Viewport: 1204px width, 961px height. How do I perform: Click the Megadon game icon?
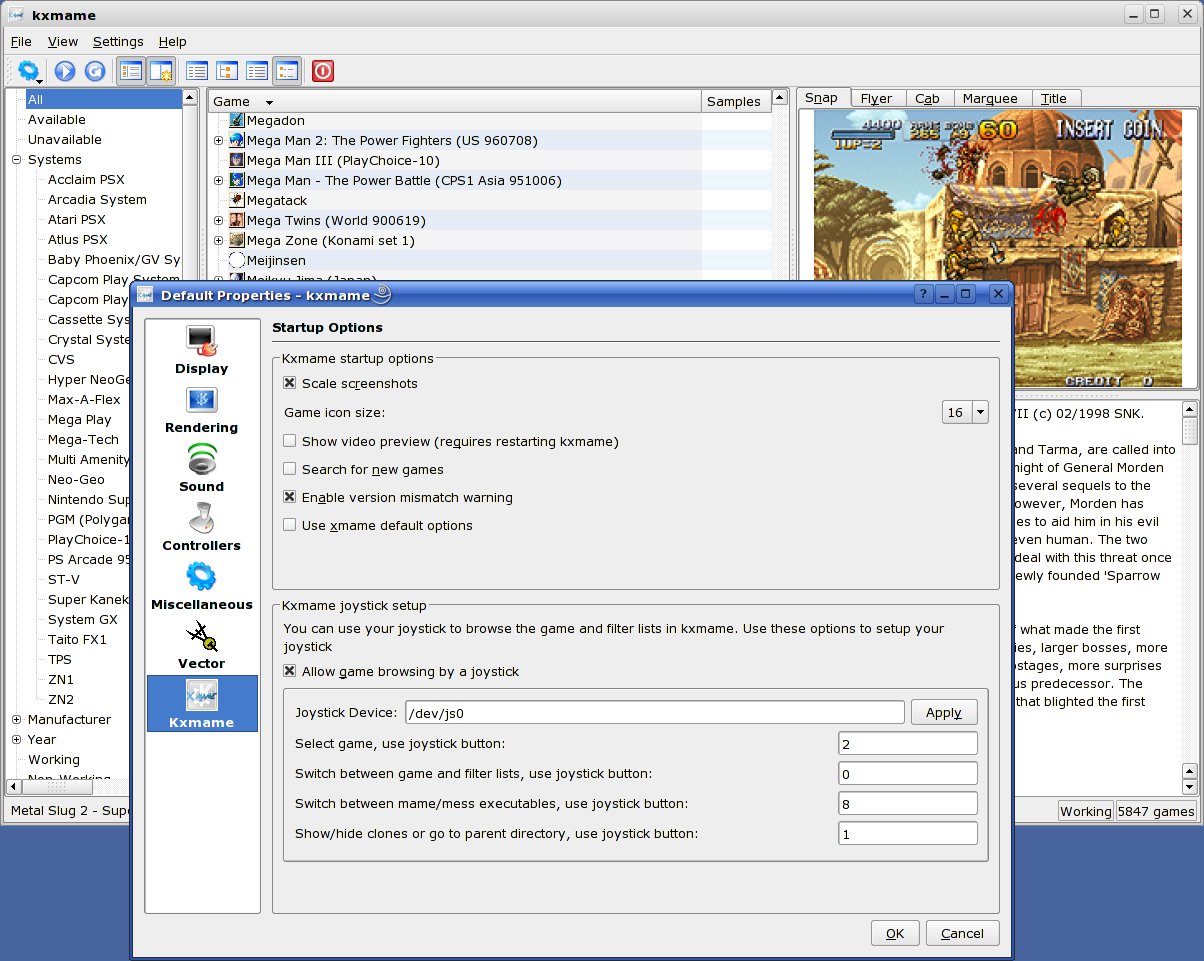(237, 120)
